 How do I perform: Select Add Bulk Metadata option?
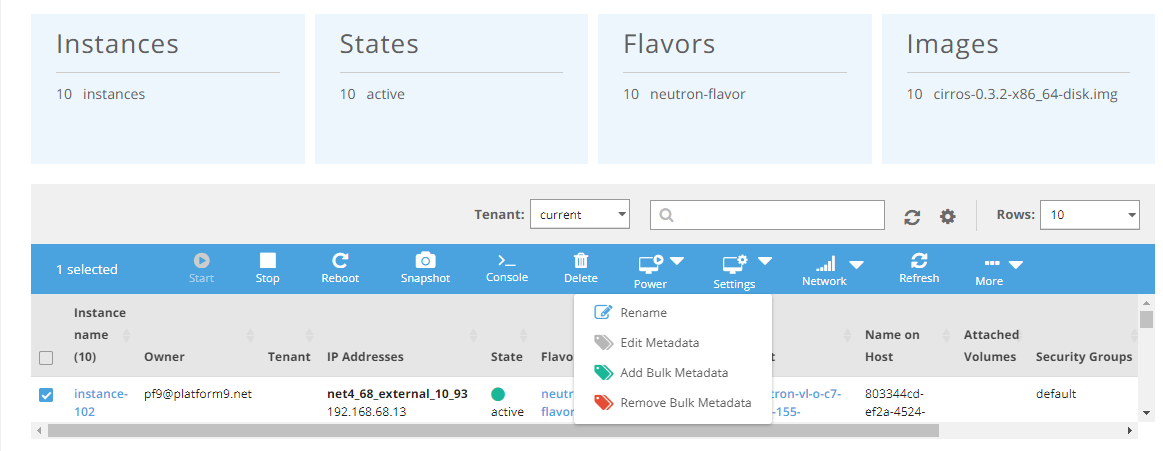[673, 373]
